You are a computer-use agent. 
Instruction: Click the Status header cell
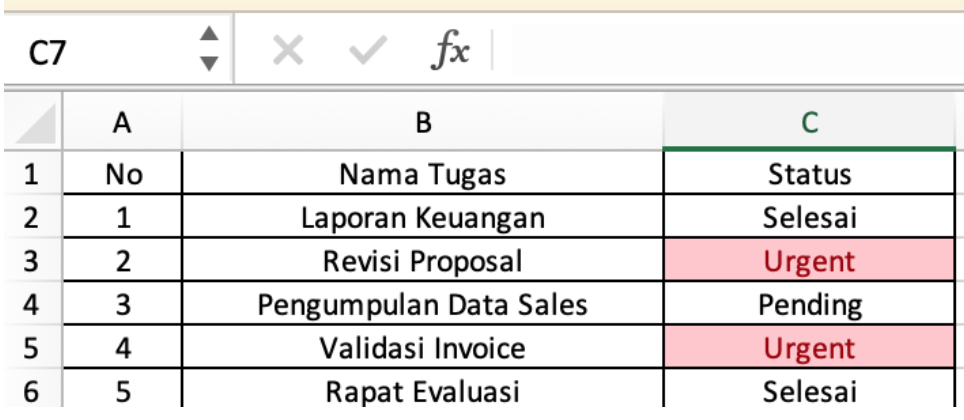point(810,176)
